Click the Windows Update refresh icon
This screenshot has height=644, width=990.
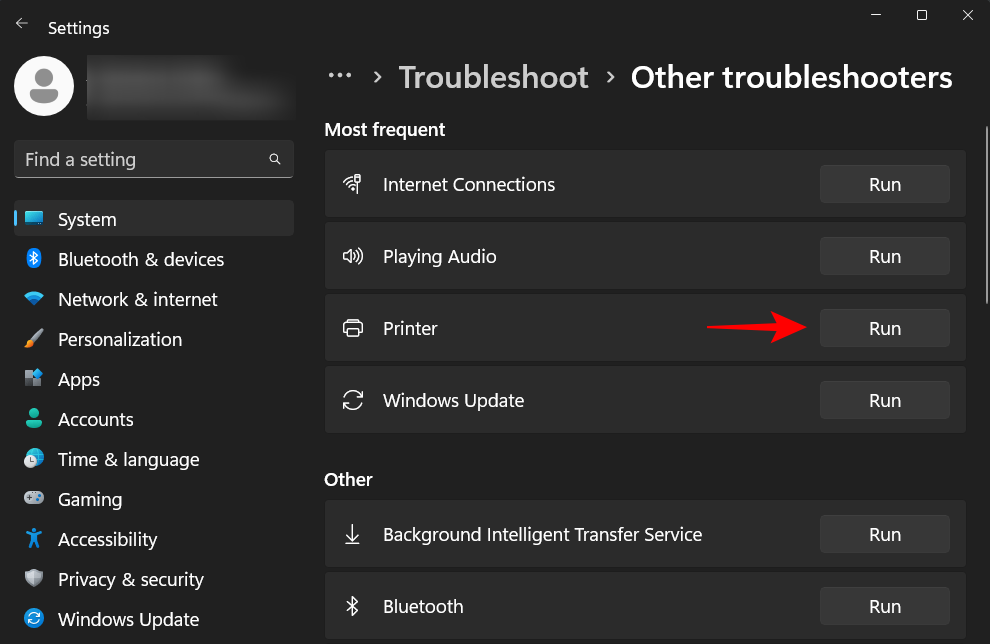(353, 400)
